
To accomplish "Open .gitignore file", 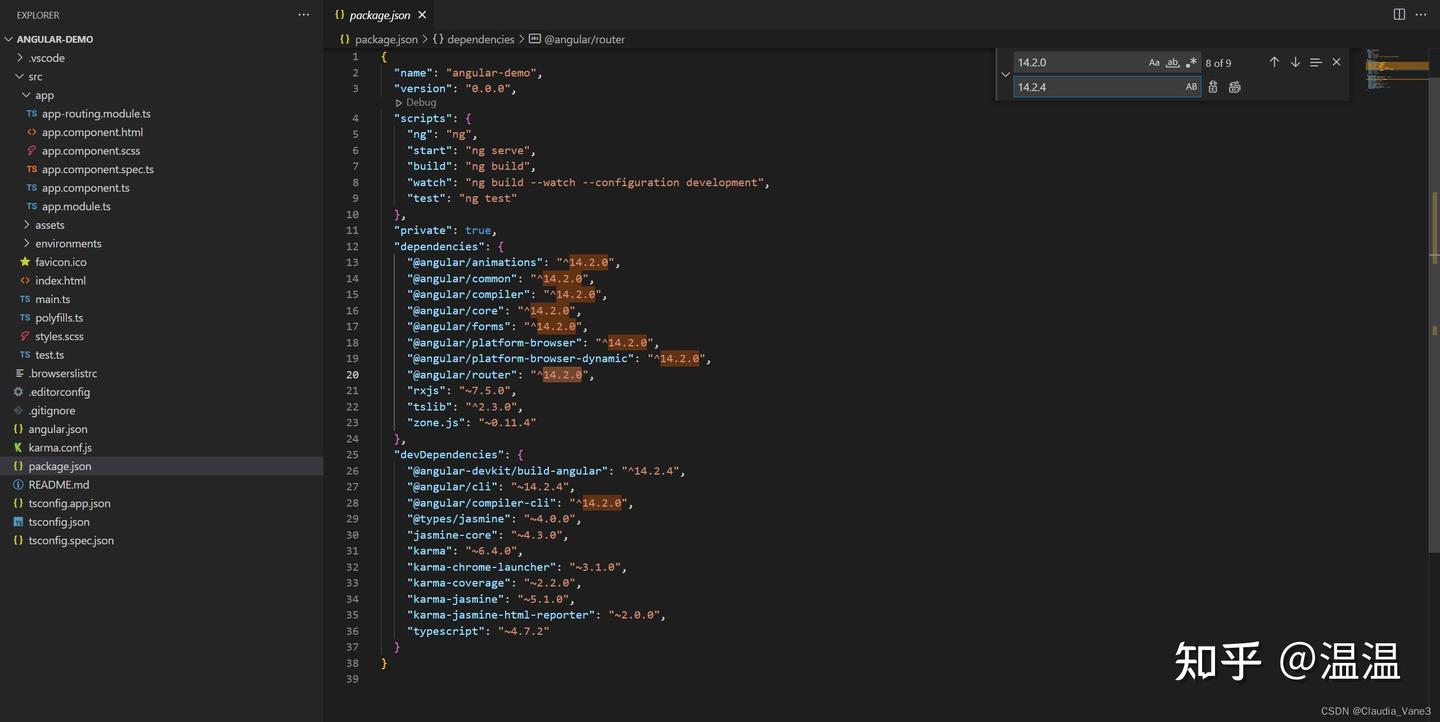I will 161,410.
